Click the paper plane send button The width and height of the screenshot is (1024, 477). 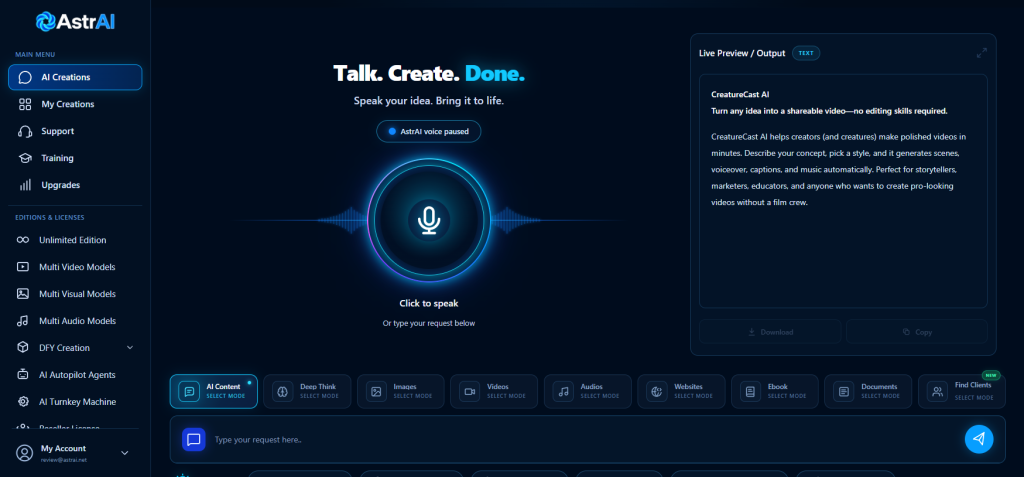tap(979, 439)
